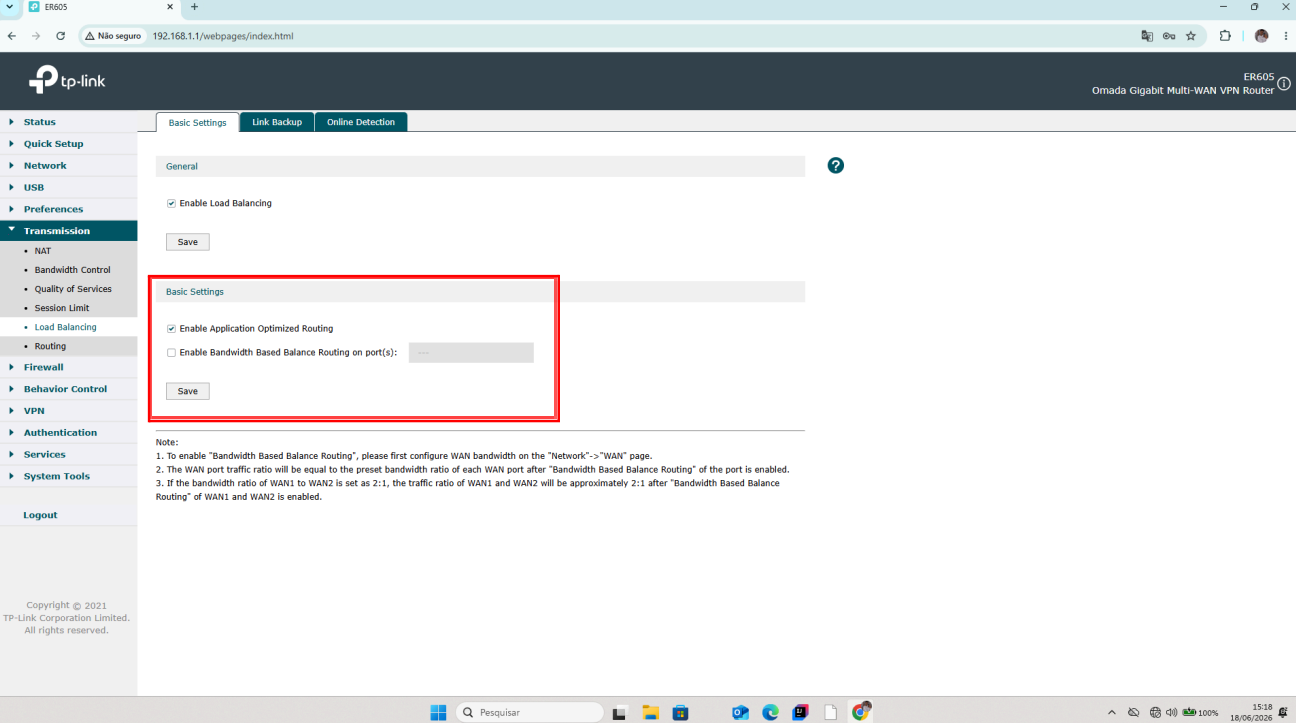The width and height of the screenshot is (1296, 723).
Task: Open Chrome translate page icon
Action: point(1147,36)
